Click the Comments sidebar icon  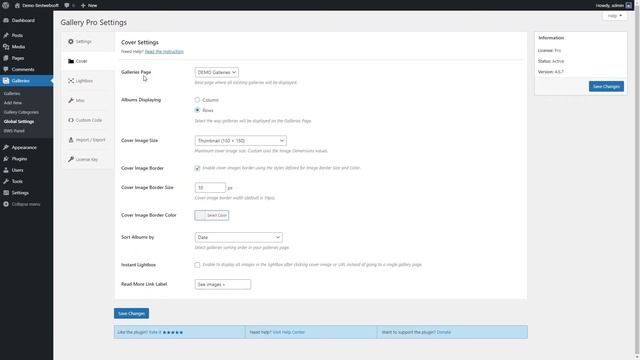6,69
